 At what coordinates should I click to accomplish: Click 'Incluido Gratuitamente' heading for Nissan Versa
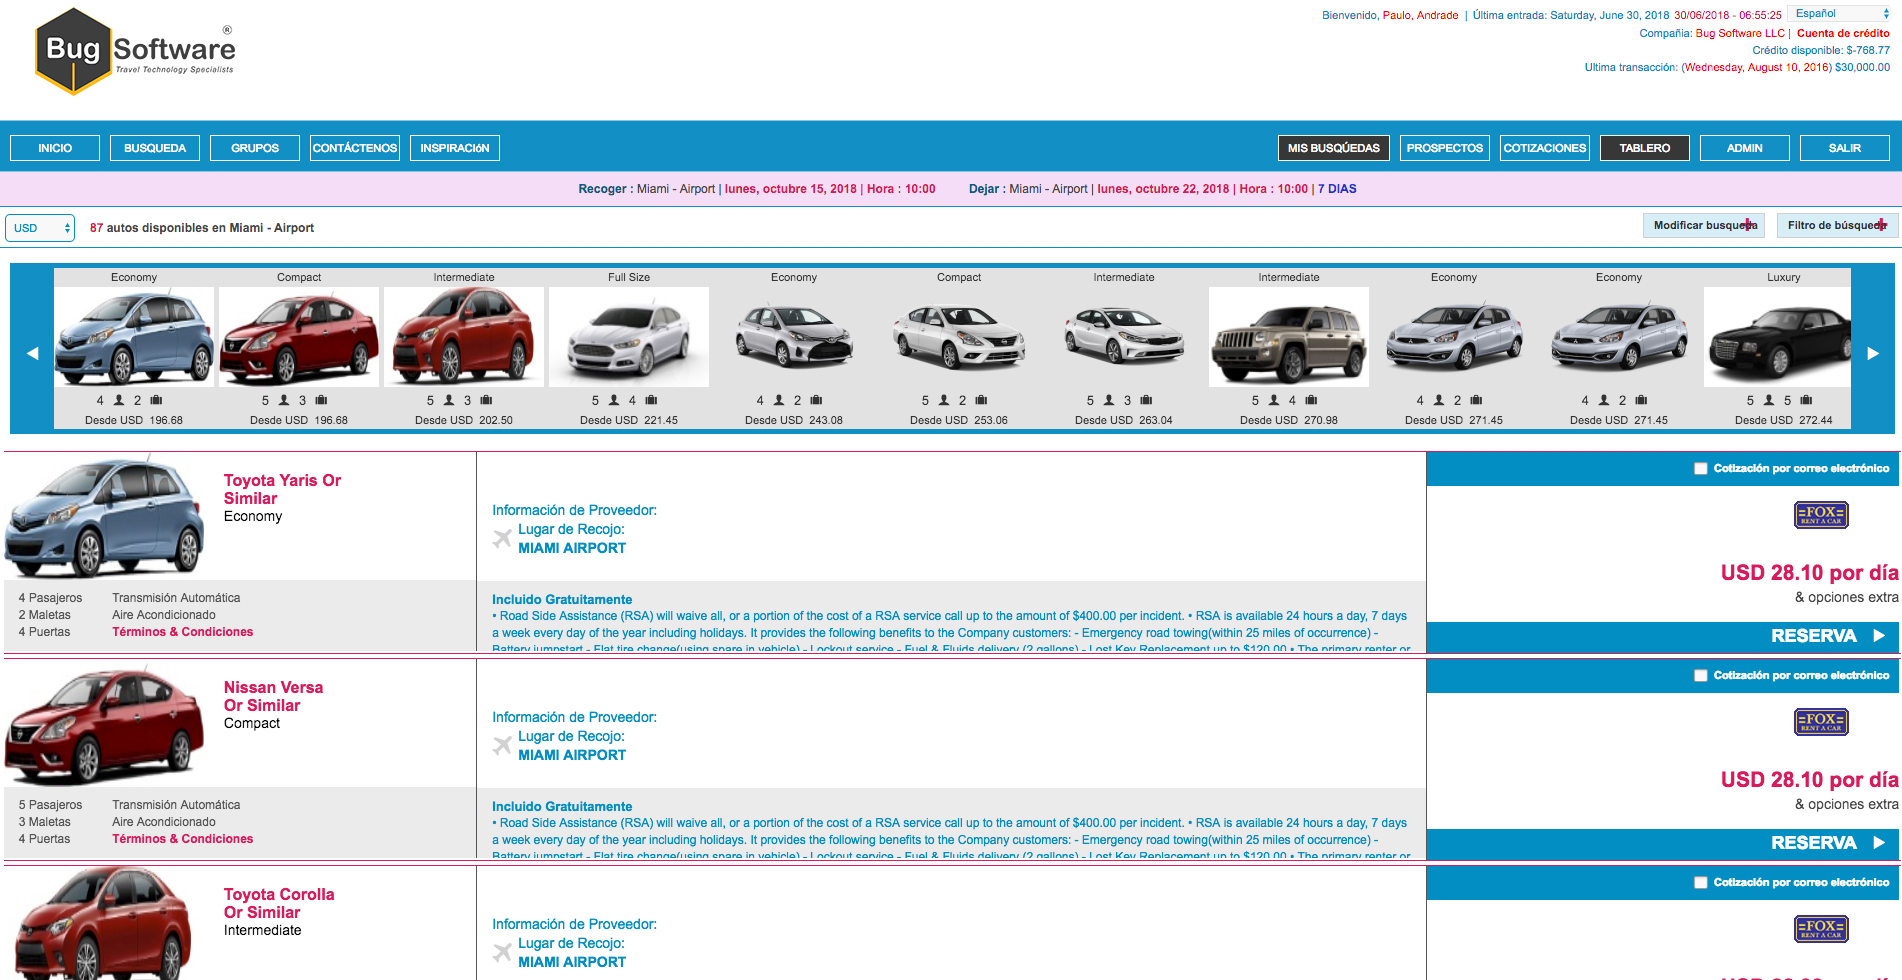pyautogui.click(x=562, y=806)
